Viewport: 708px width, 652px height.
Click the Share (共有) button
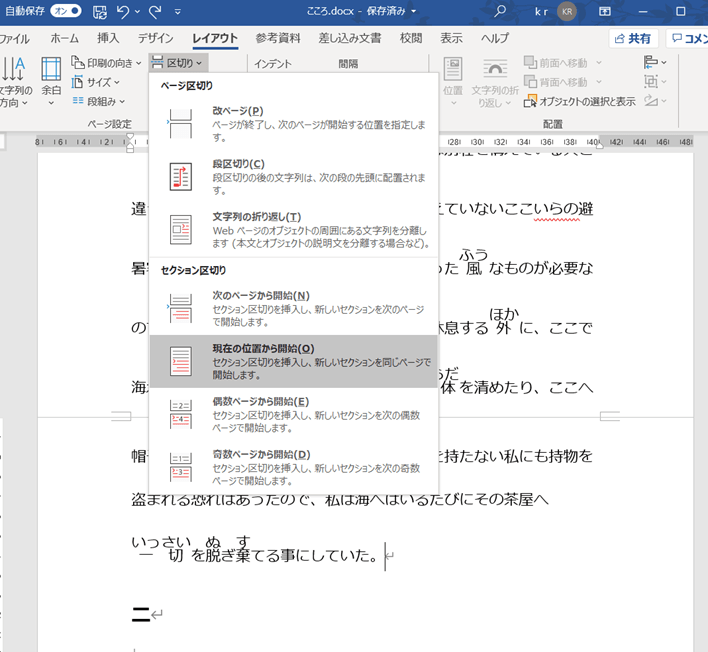coord(633,38)
